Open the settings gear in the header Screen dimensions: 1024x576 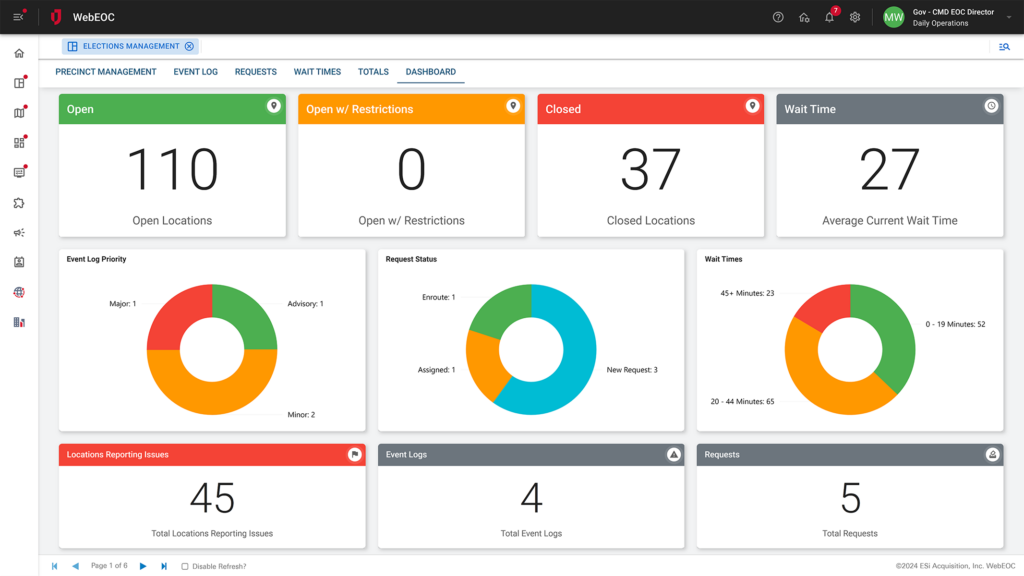click(855, 17)
